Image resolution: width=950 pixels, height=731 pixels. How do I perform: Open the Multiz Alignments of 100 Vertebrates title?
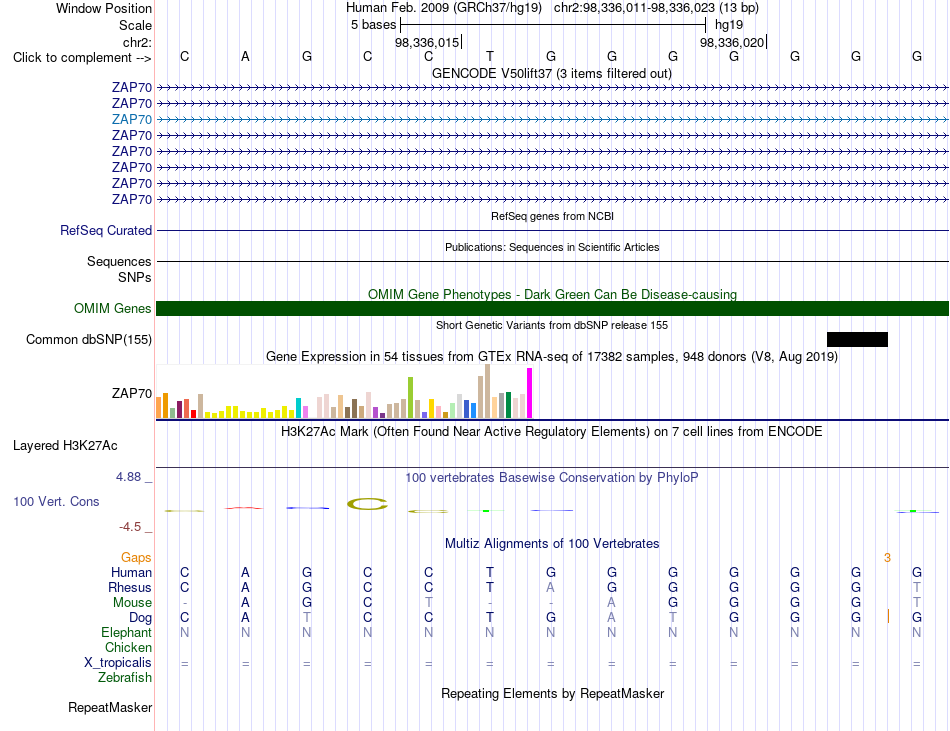[552, 543]
